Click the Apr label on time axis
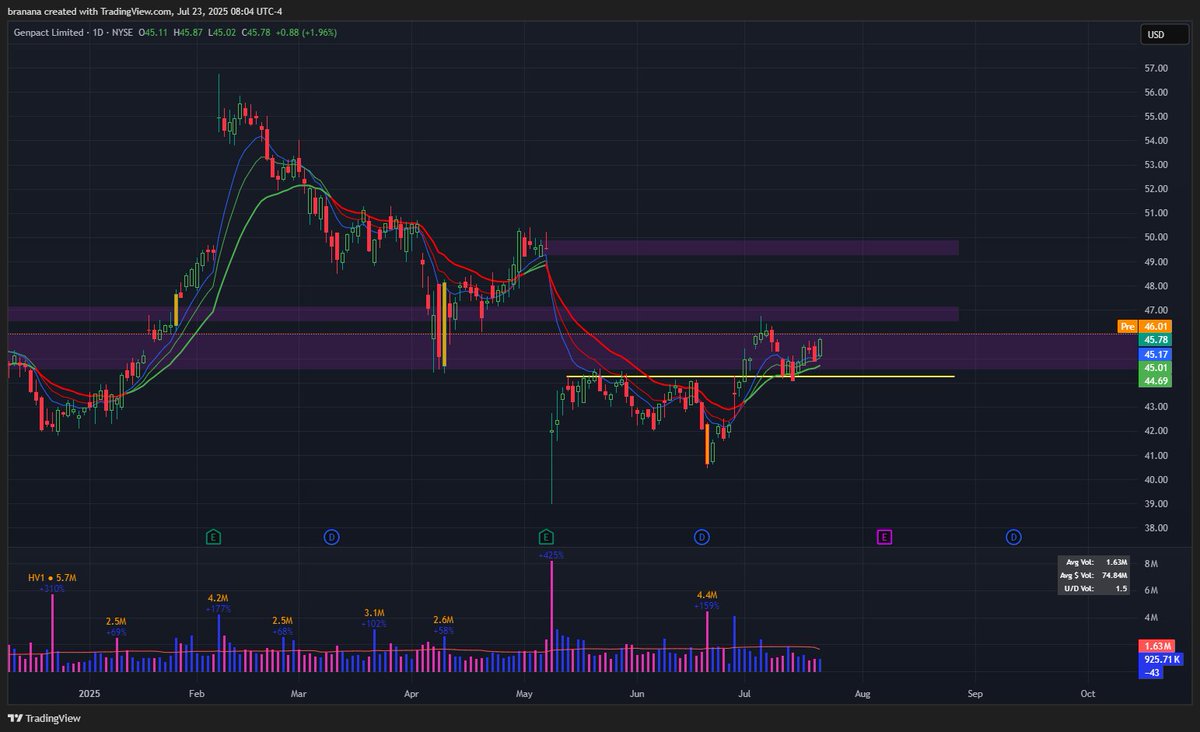Screen dimensions: 1200x732 (412, 693)
